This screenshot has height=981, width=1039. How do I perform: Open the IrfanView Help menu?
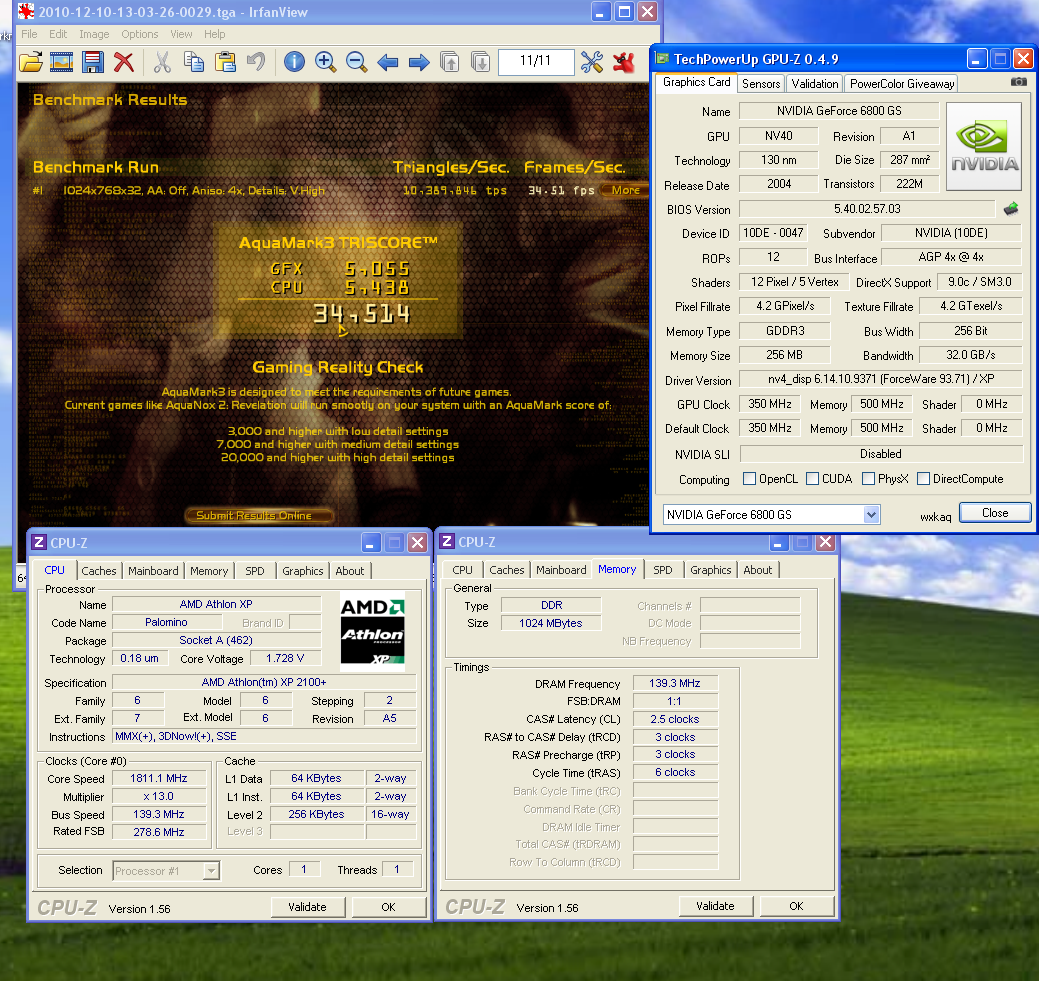pyautogui.click(x=214, y=34)
